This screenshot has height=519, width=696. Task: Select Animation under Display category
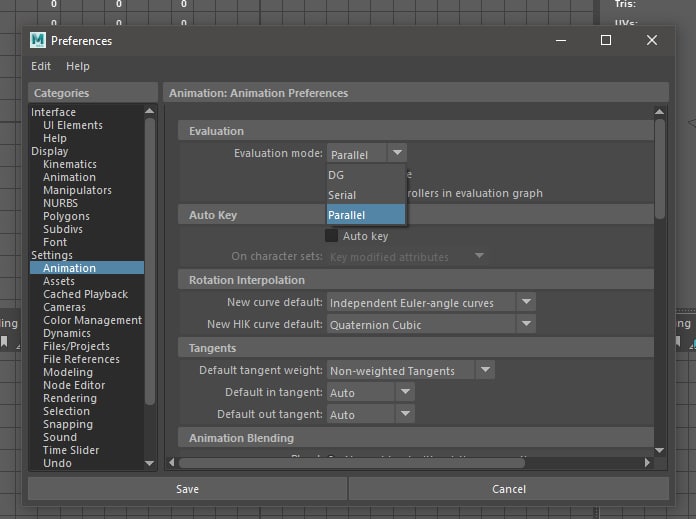(69, 177)
